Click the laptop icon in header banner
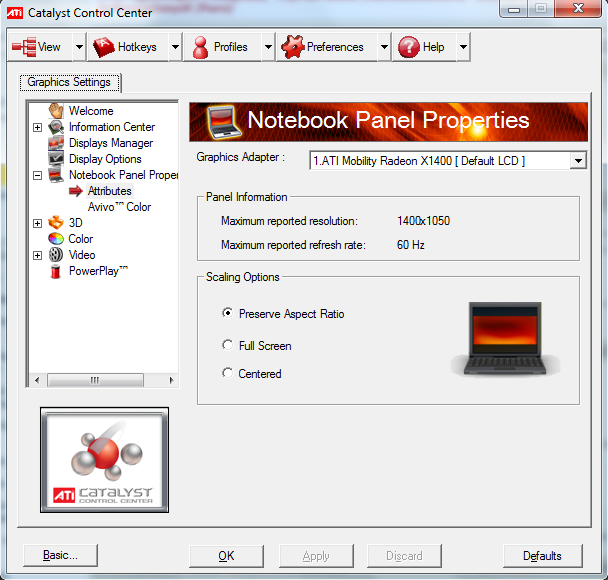The width and height of the screenshot is (608, 580). 224,122
